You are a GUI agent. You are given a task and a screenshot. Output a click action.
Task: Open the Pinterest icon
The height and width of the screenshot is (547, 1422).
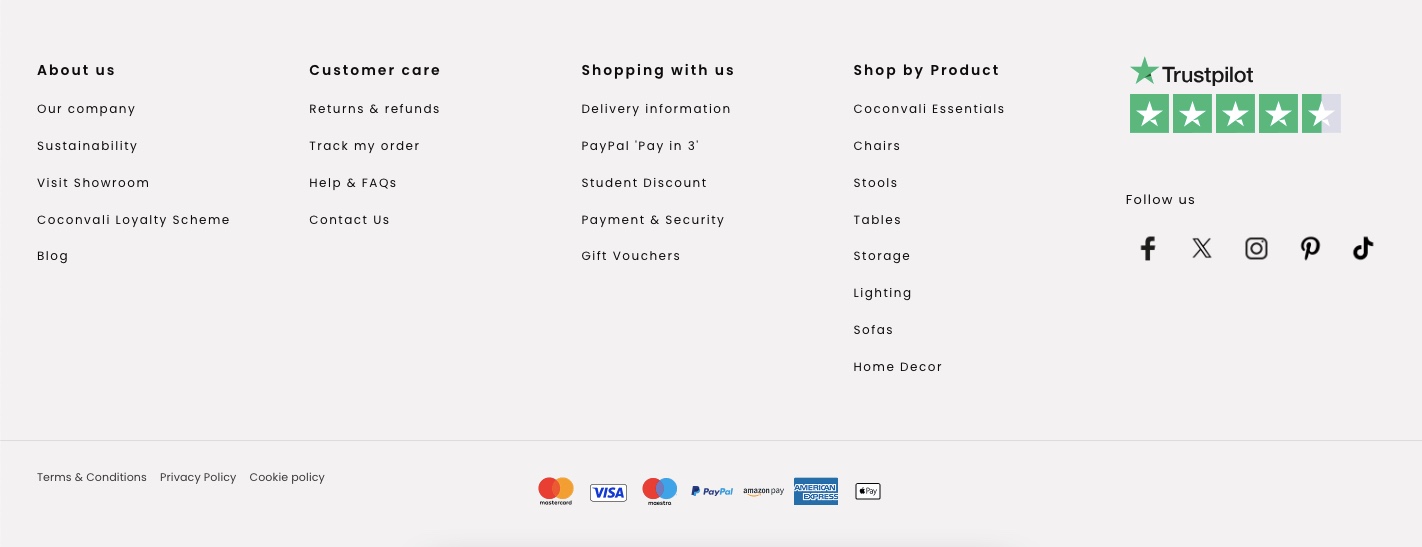pyautogui.click(x=1310, y=249)
